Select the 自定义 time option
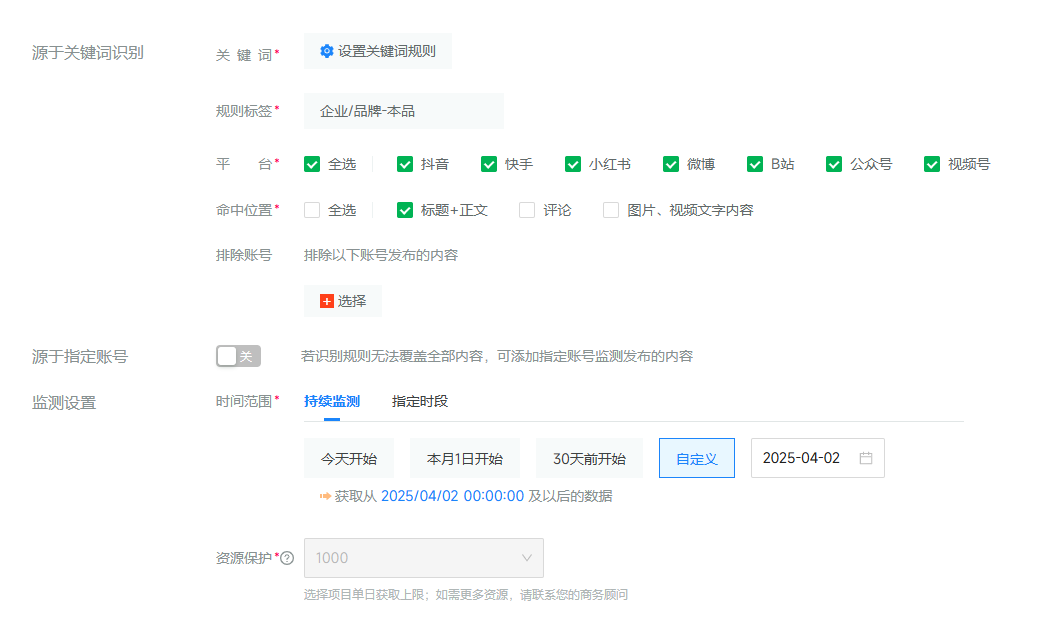 697,459
